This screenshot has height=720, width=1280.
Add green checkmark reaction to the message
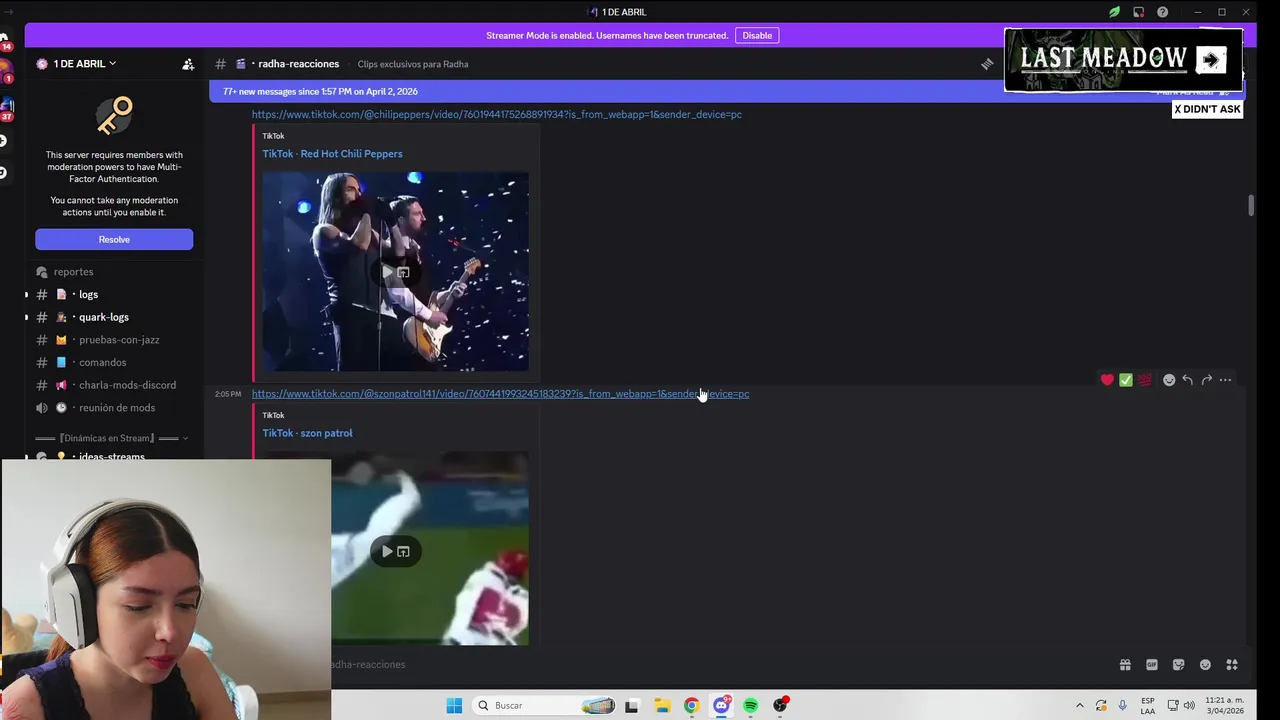pyautogui.click(x=1126, y=380)
